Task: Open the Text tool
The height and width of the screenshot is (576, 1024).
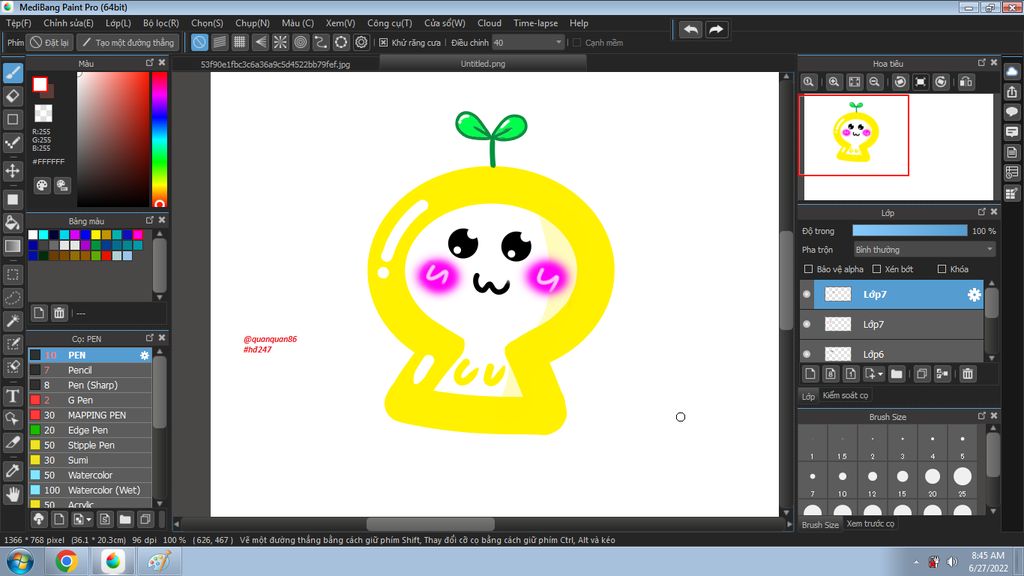Action: tap(12, 396)
